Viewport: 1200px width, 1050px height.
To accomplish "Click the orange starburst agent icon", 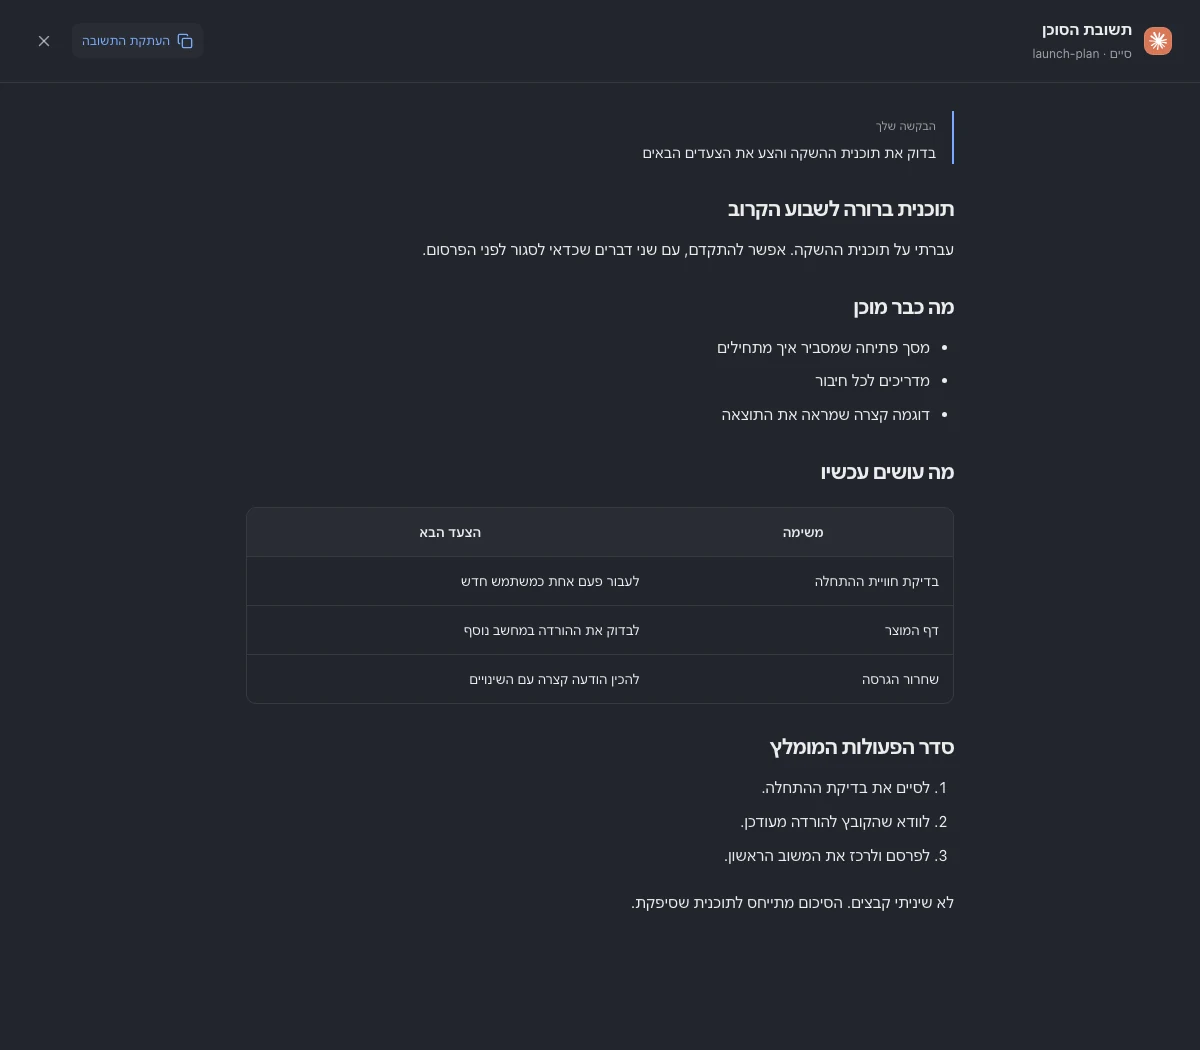I will tap(1158, 41).
